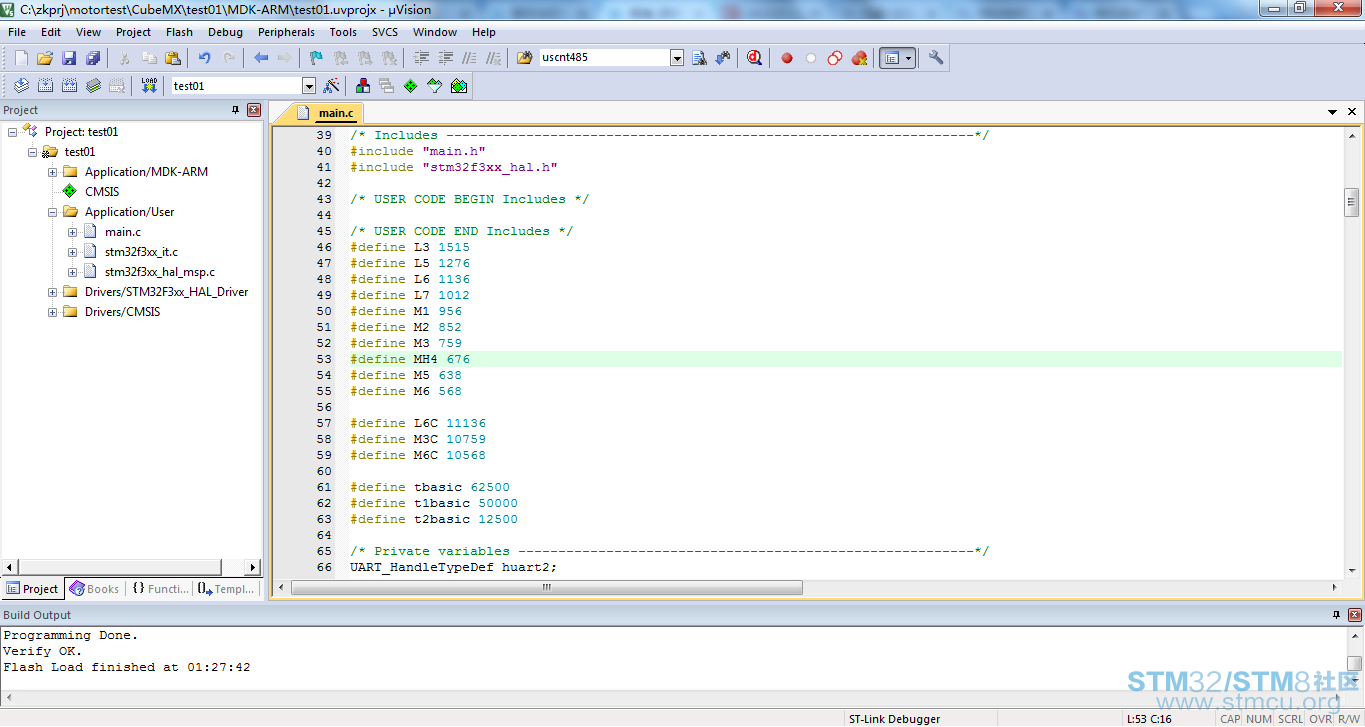The width and height of the screenshot is (1365, 727).
Task: Toggle a bookmark with the flag icon
Action: (316, 58)
